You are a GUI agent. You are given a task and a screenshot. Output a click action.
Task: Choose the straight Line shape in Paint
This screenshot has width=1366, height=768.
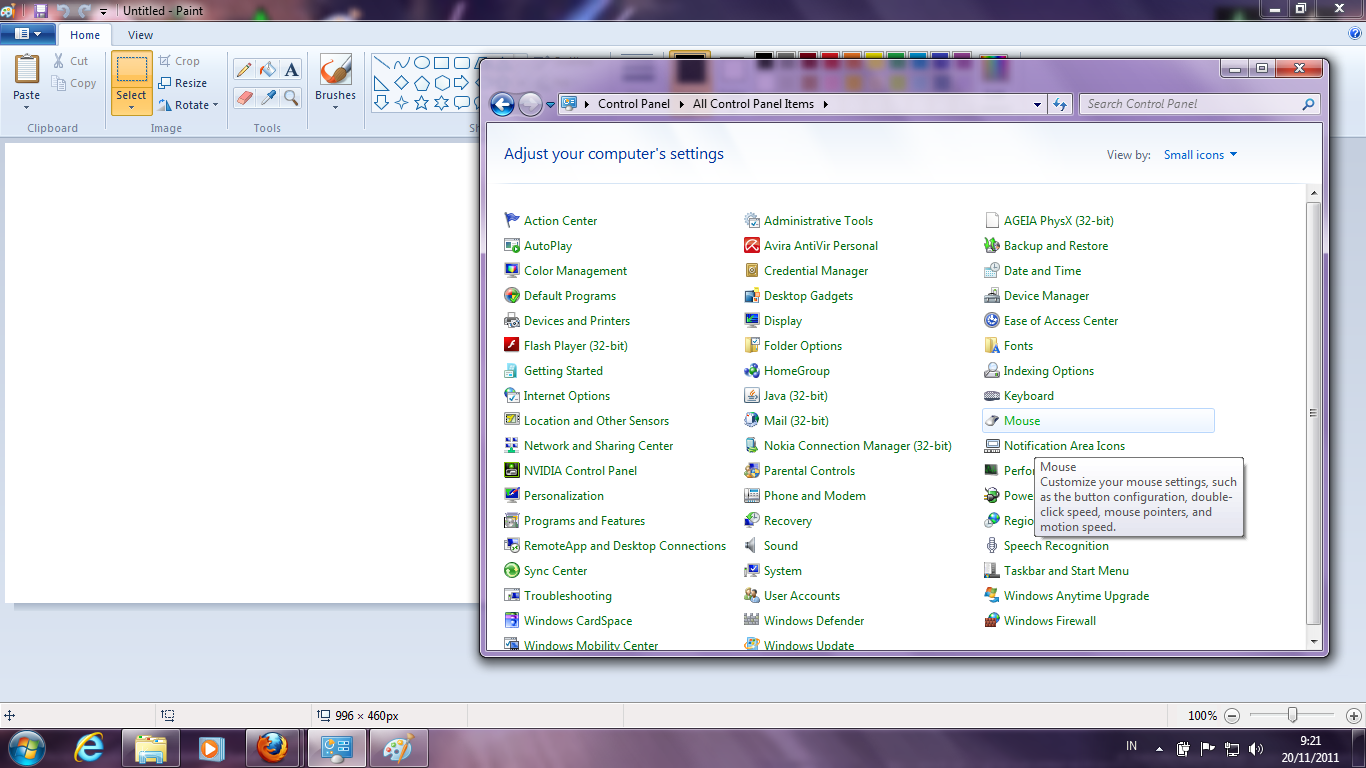pos(381,63)
